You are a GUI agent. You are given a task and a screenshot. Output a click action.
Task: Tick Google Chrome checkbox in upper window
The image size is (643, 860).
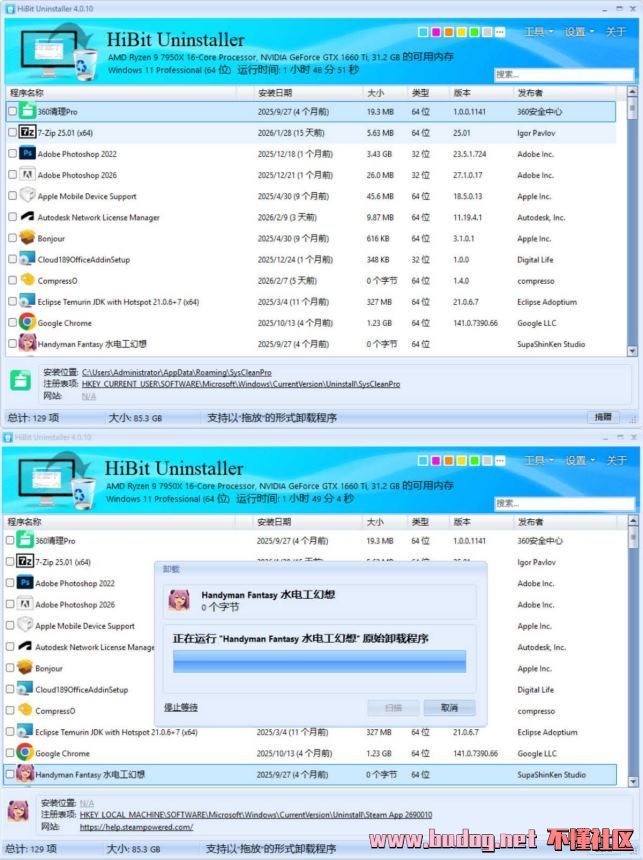click(x=12, y=322)
